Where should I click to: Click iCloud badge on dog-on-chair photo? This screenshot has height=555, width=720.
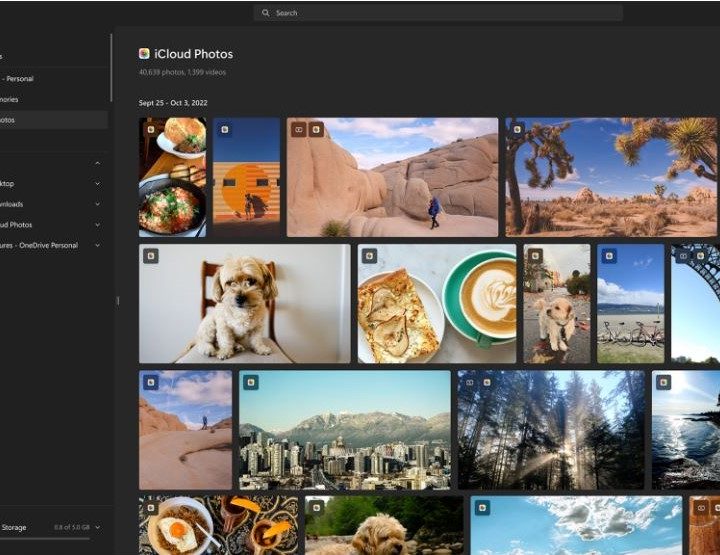(151, 256)
